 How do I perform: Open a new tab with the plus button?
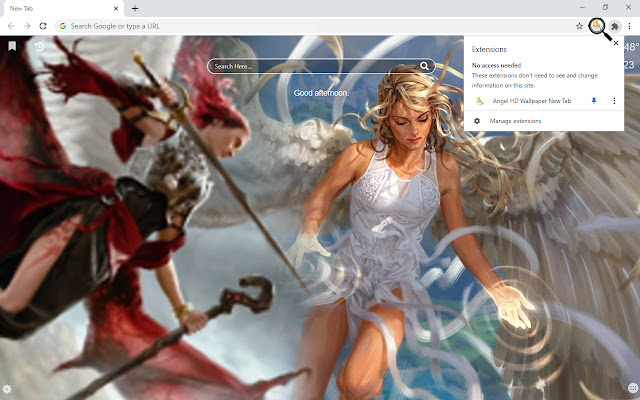135,8
